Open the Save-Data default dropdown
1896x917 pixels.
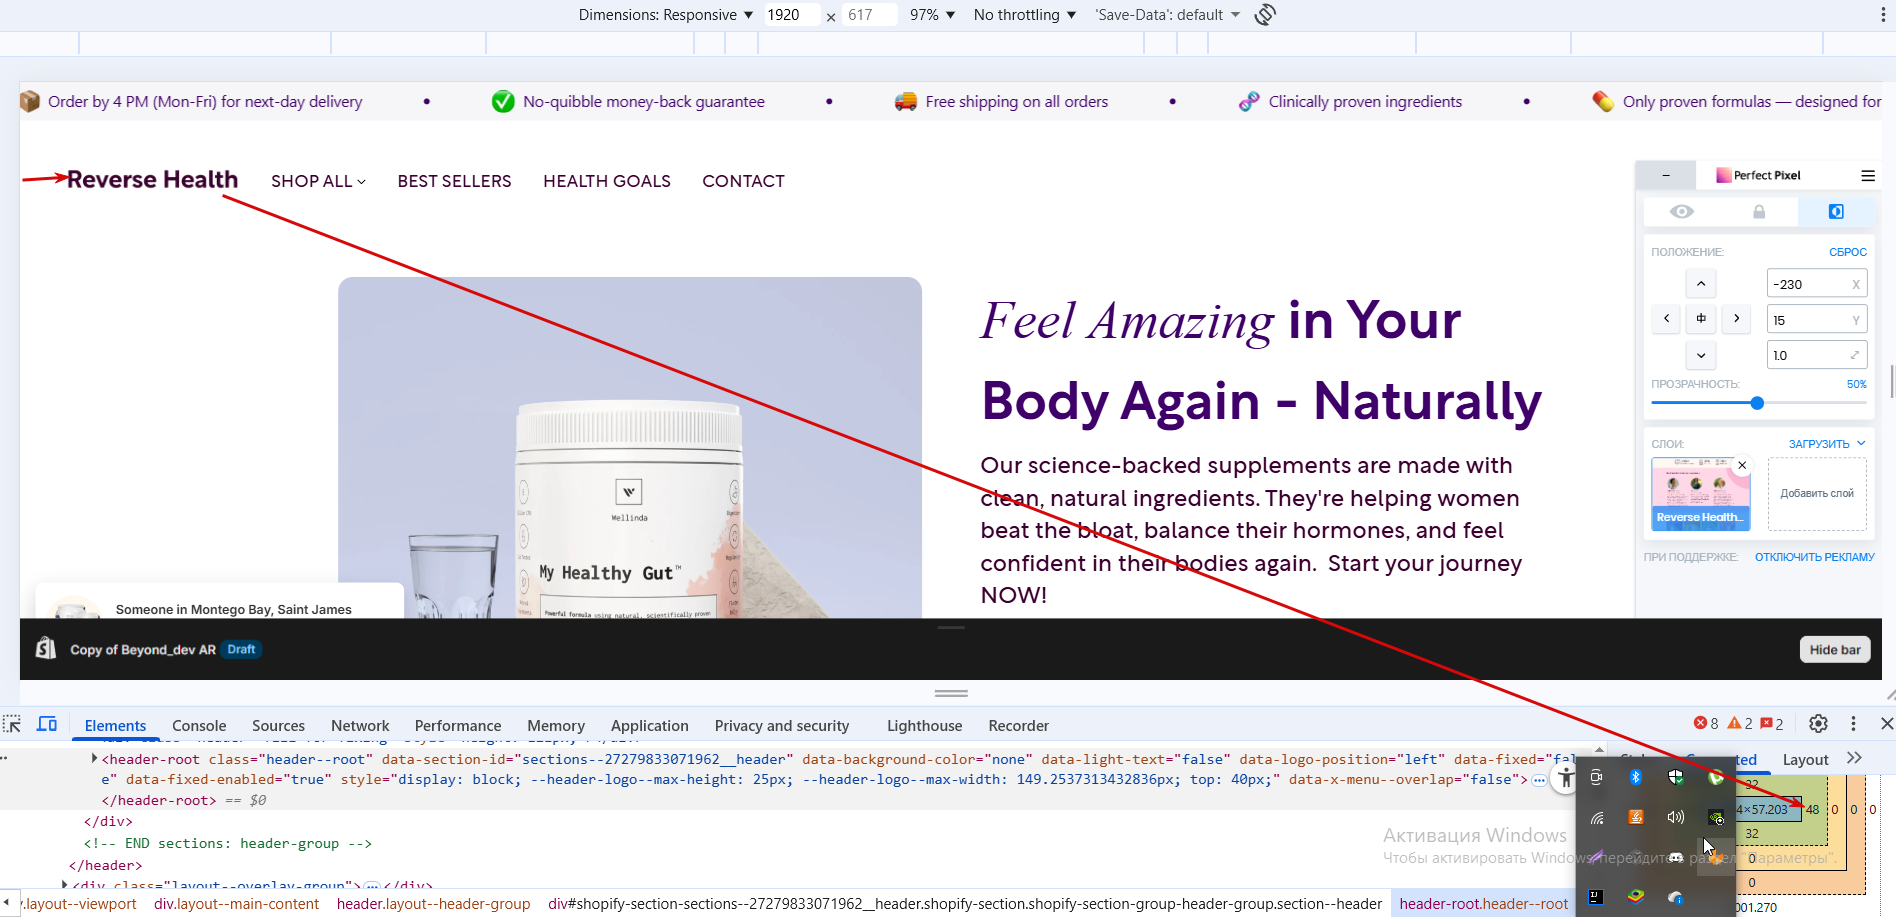click(x=1167, y=15)
